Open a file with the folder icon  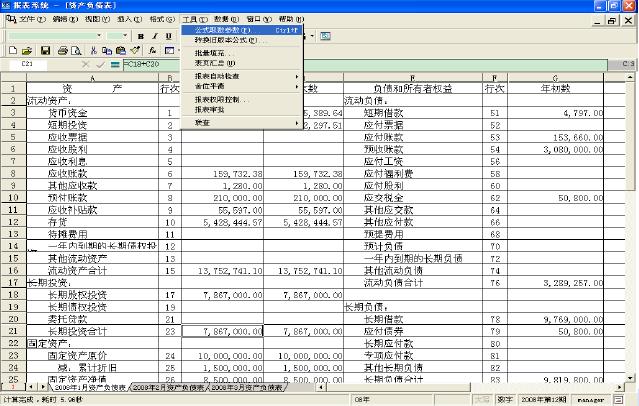pyautogui.click(x=27, y=50)
